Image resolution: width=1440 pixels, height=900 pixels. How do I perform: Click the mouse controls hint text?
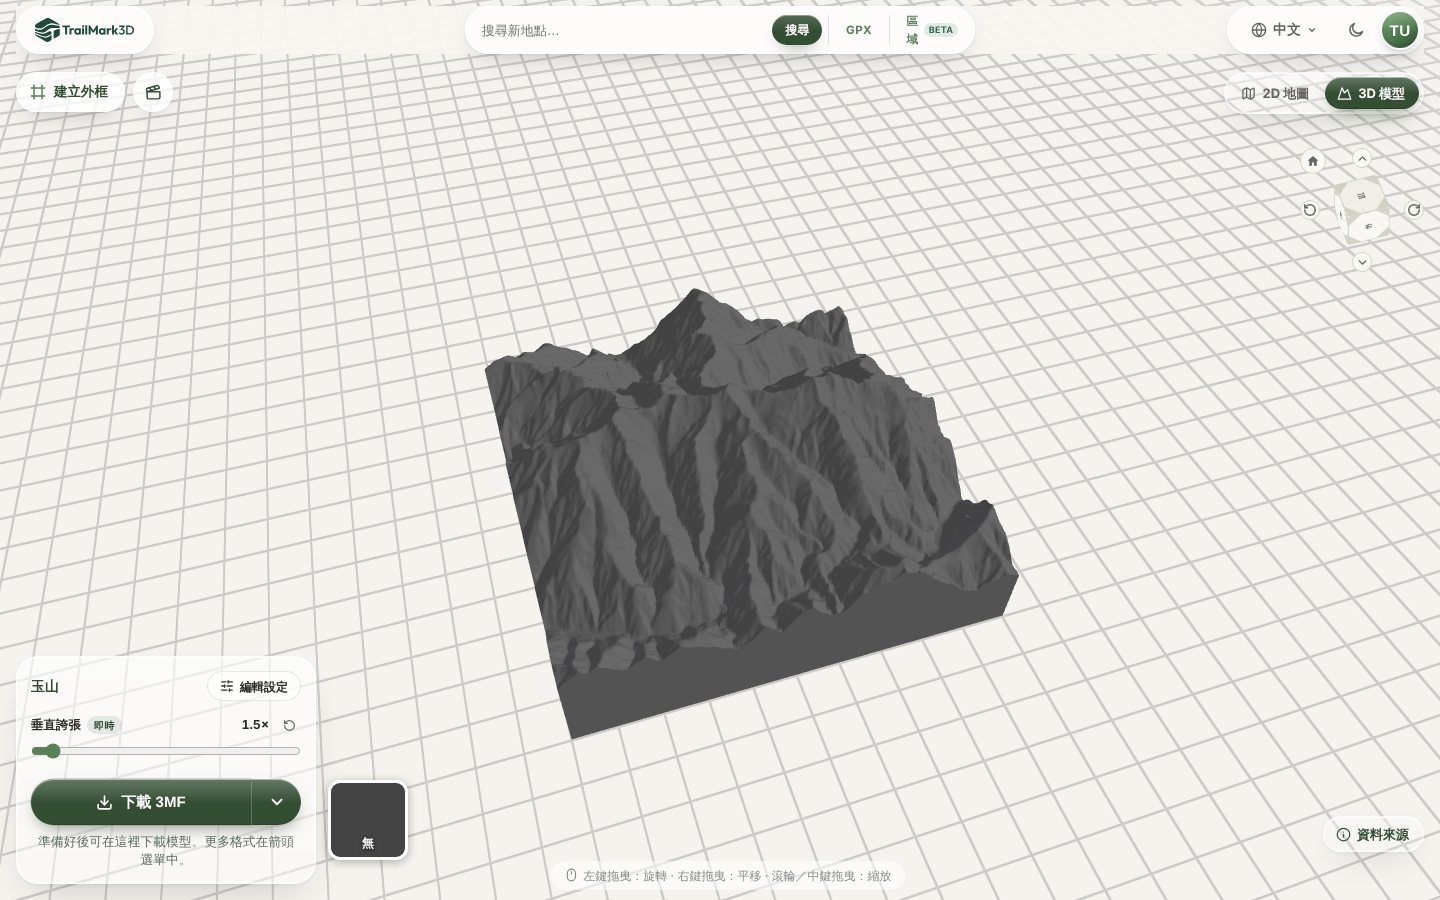[728, 876]
